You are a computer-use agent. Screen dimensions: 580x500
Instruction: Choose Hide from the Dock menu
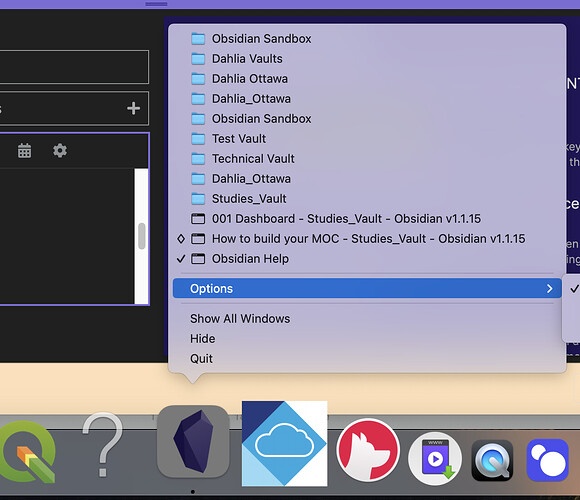pos(367,339)
